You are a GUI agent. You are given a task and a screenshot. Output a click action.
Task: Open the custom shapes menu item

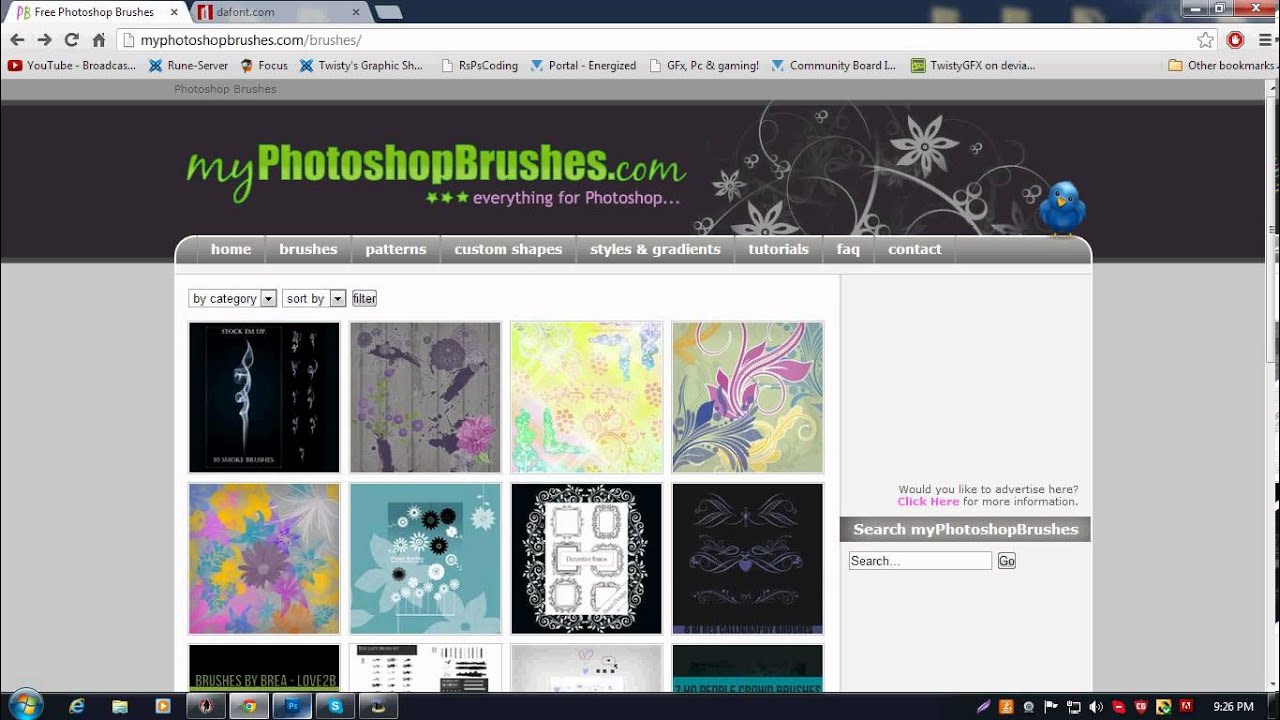click(x=508, y=249)
